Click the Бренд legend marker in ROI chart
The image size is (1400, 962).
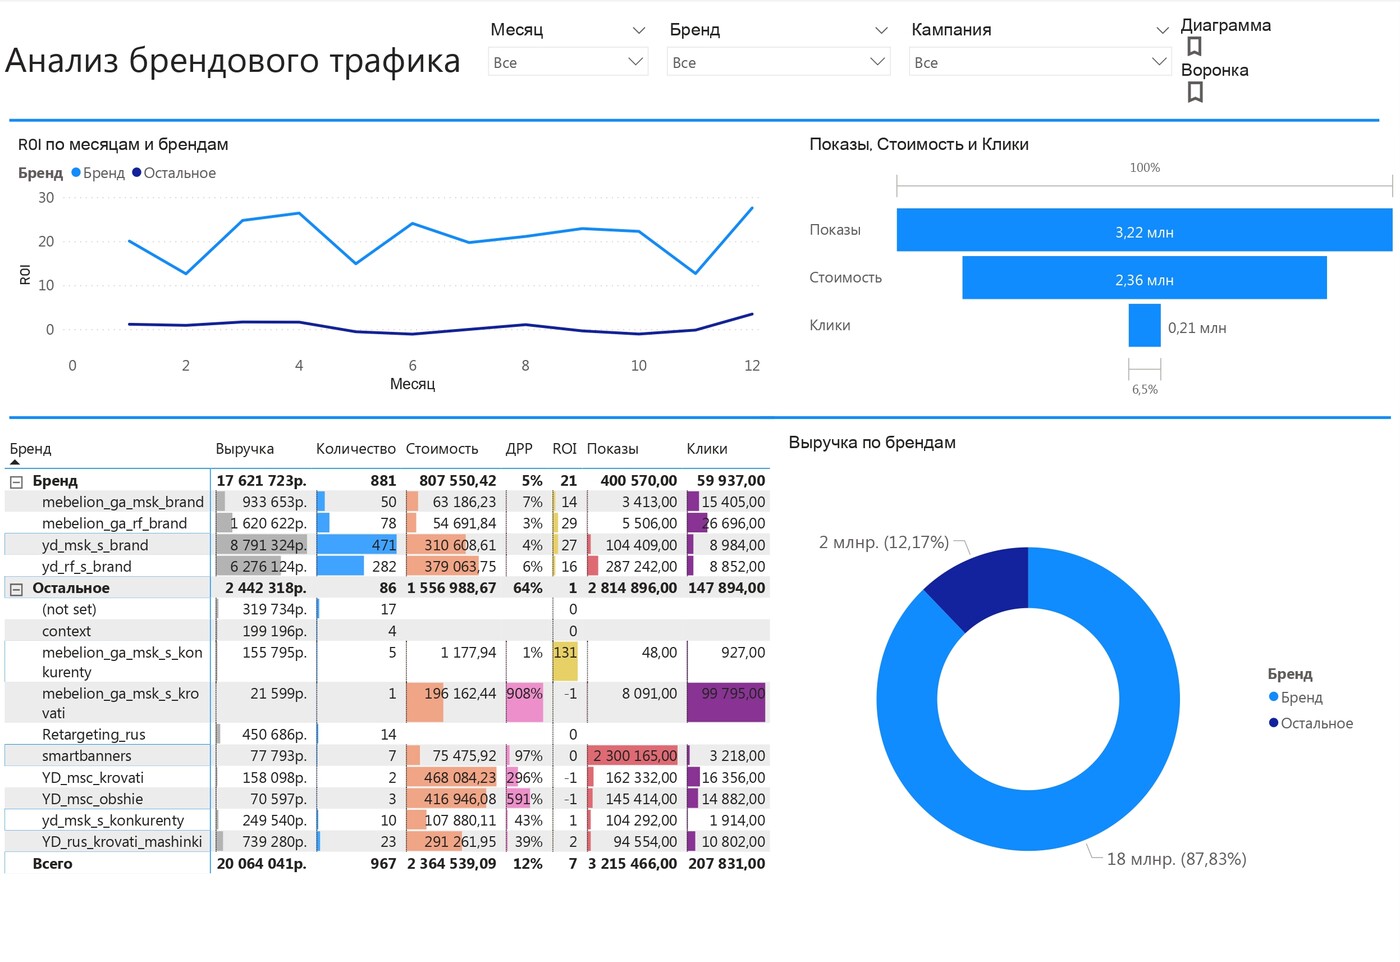tap(76, 173)
